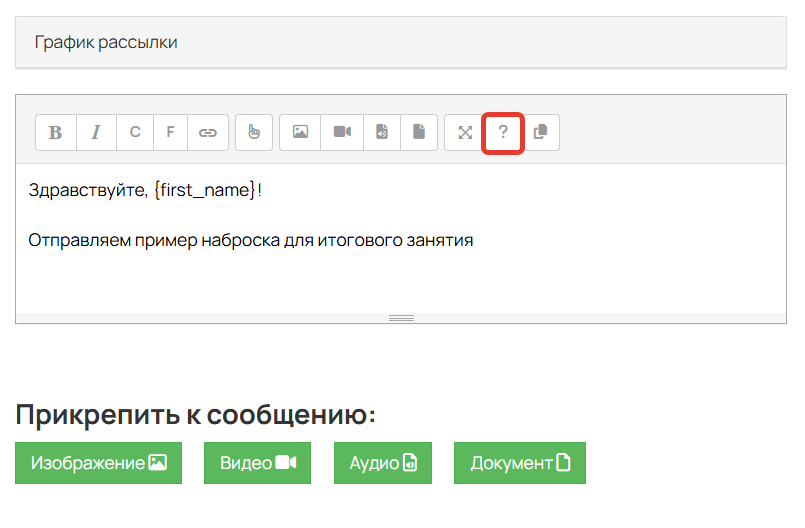This screenshot has height=528, width=805.
Task: Expand the График рассылки section
Action: (401, 42)
